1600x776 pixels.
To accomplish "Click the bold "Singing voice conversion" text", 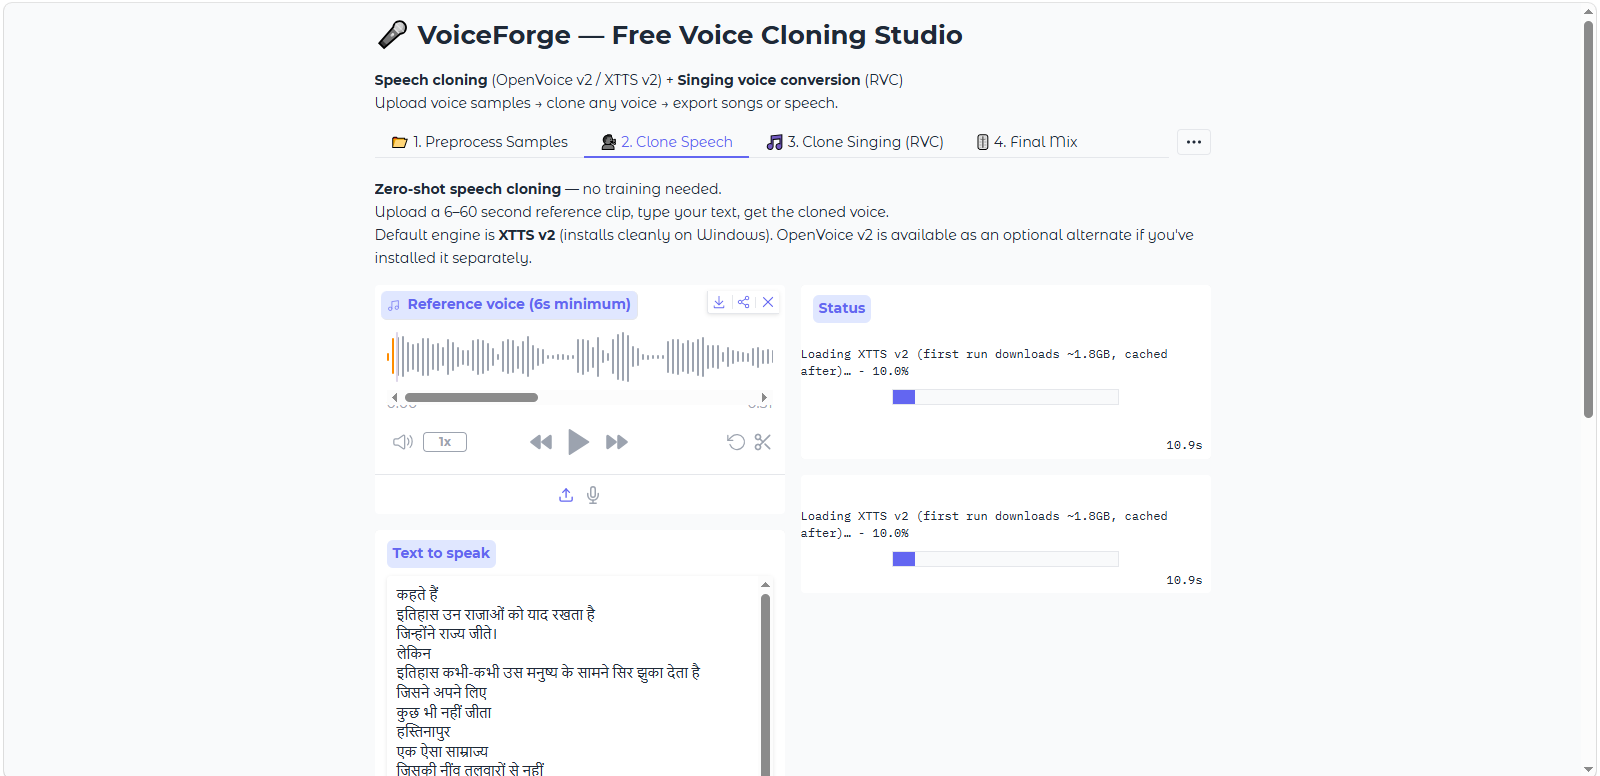I will 769,80.
